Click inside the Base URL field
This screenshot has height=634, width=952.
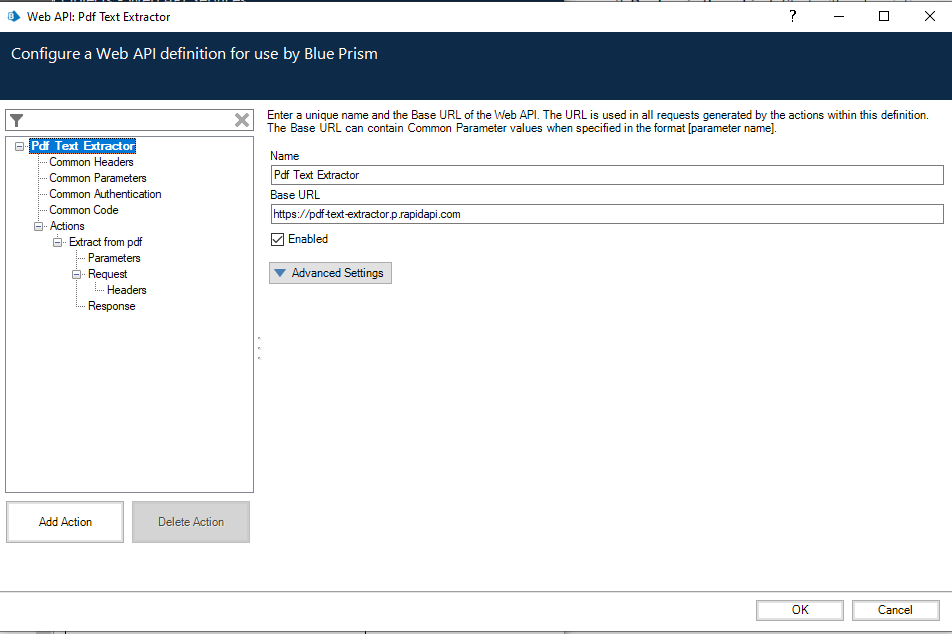pos(606,214)
